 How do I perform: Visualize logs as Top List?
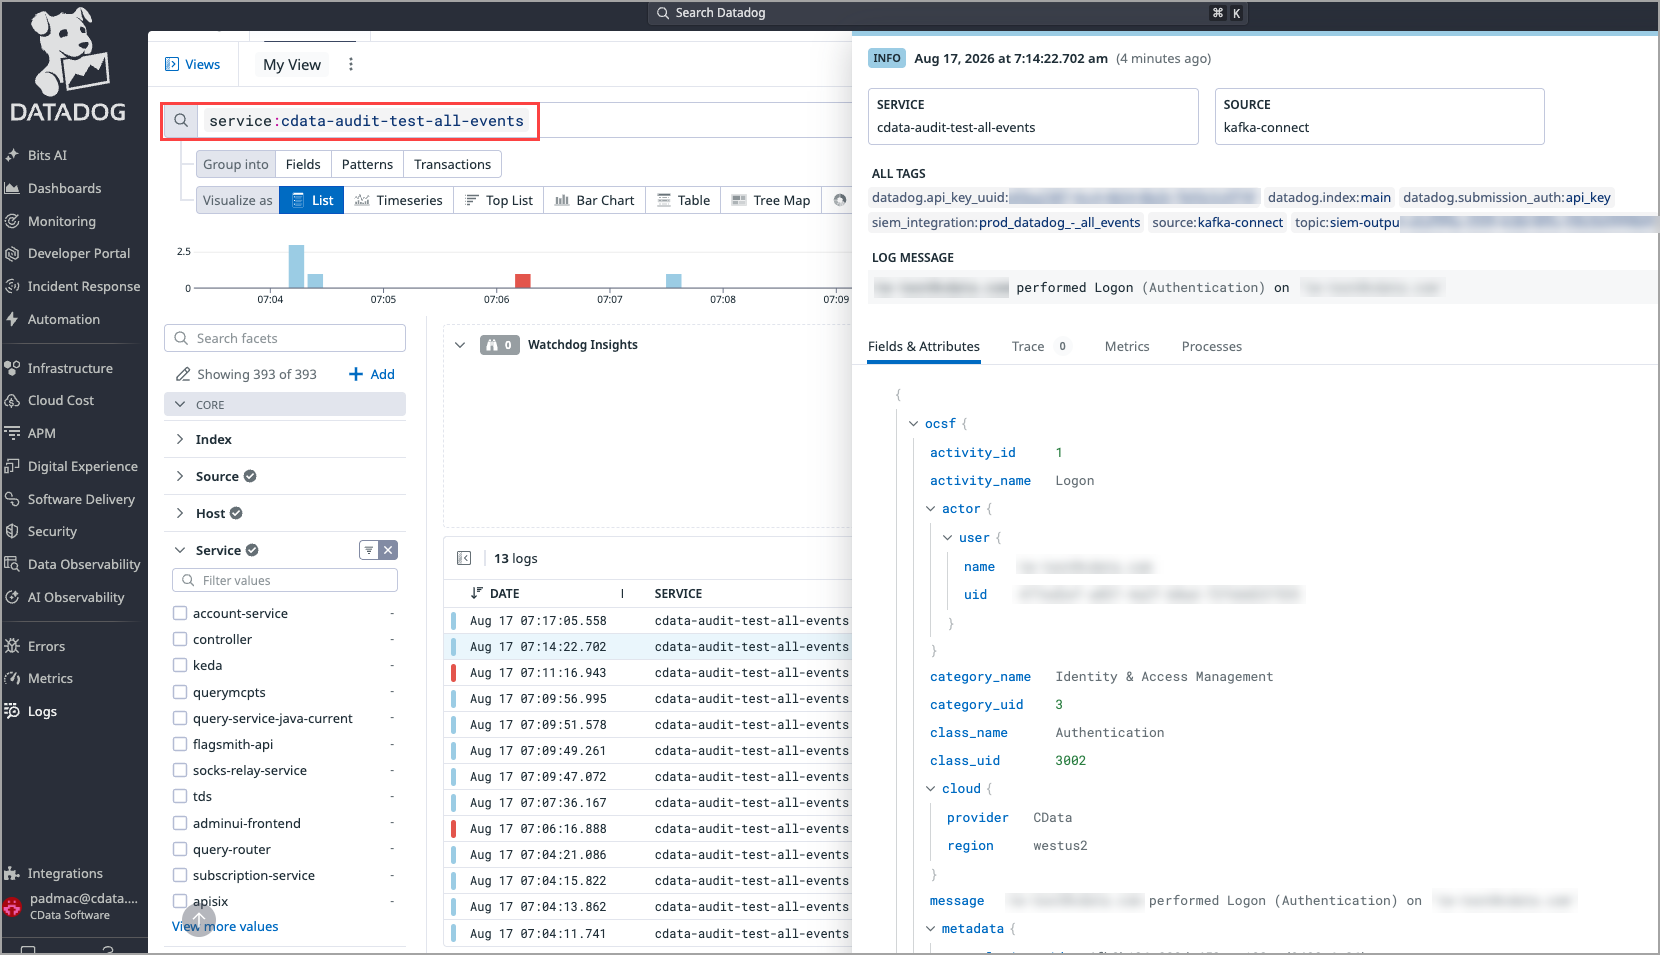coord(499,200)
